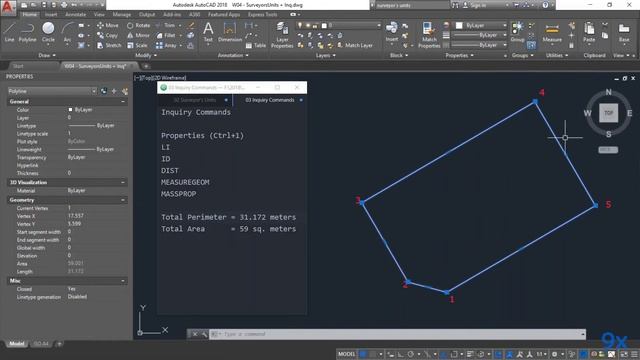Open the Express Tools ribbon tab
640x360 pixels.
tap(262, 14)
